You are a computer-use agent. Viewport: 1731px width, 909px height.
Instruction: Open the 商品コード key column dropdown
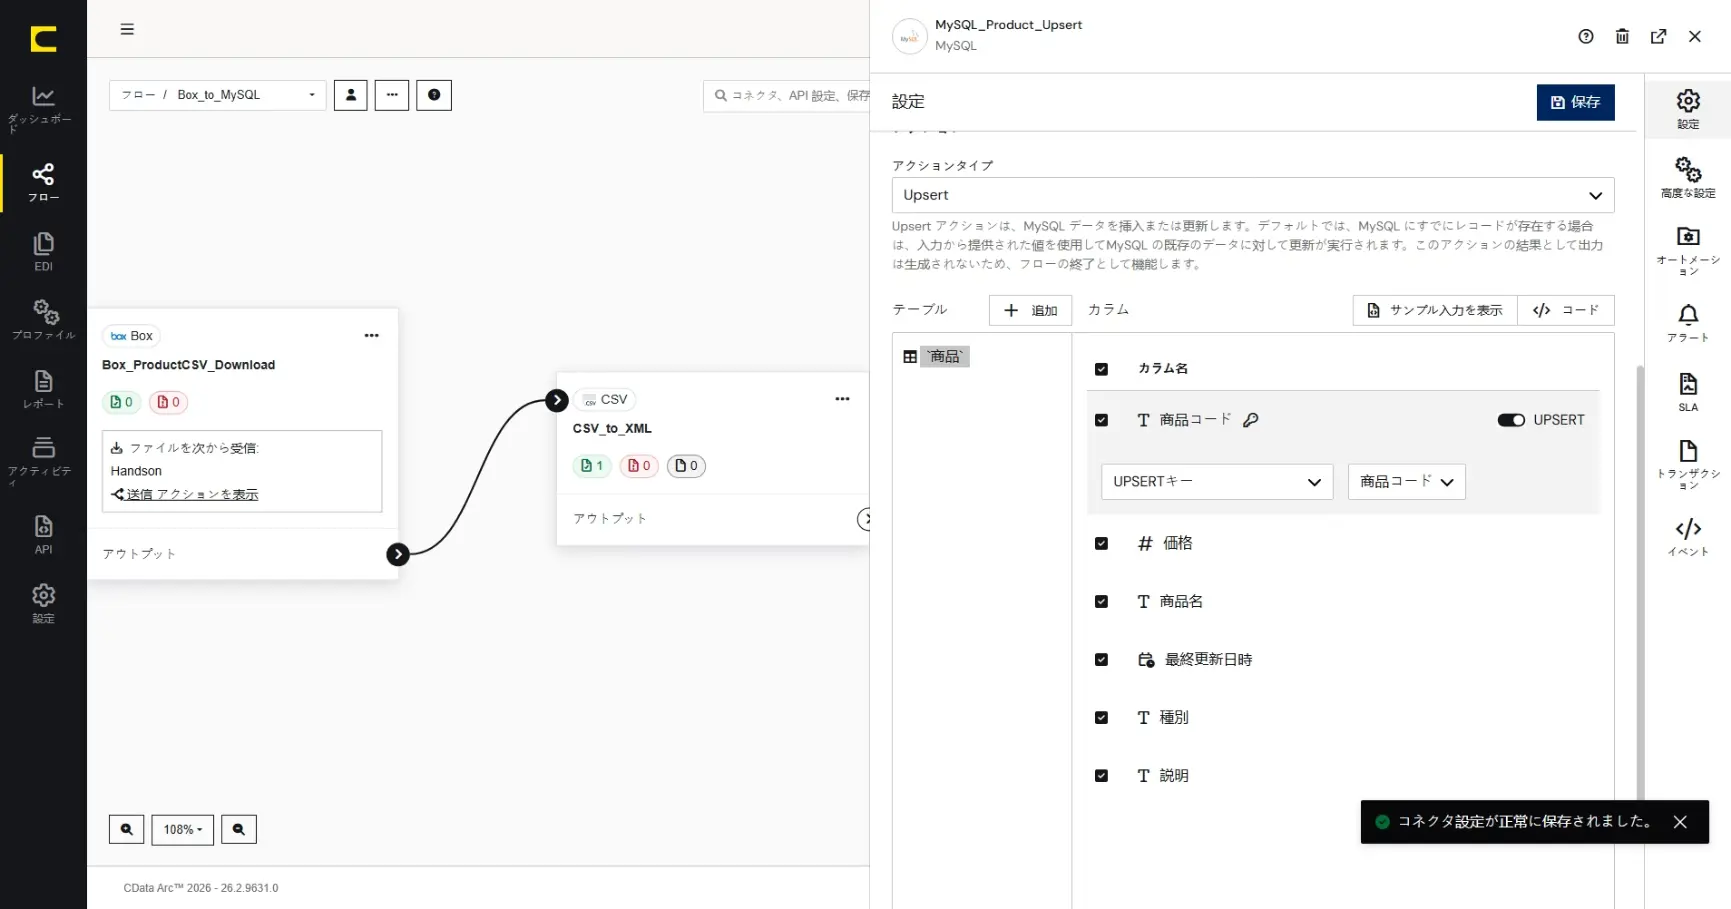pos(1406,482)
